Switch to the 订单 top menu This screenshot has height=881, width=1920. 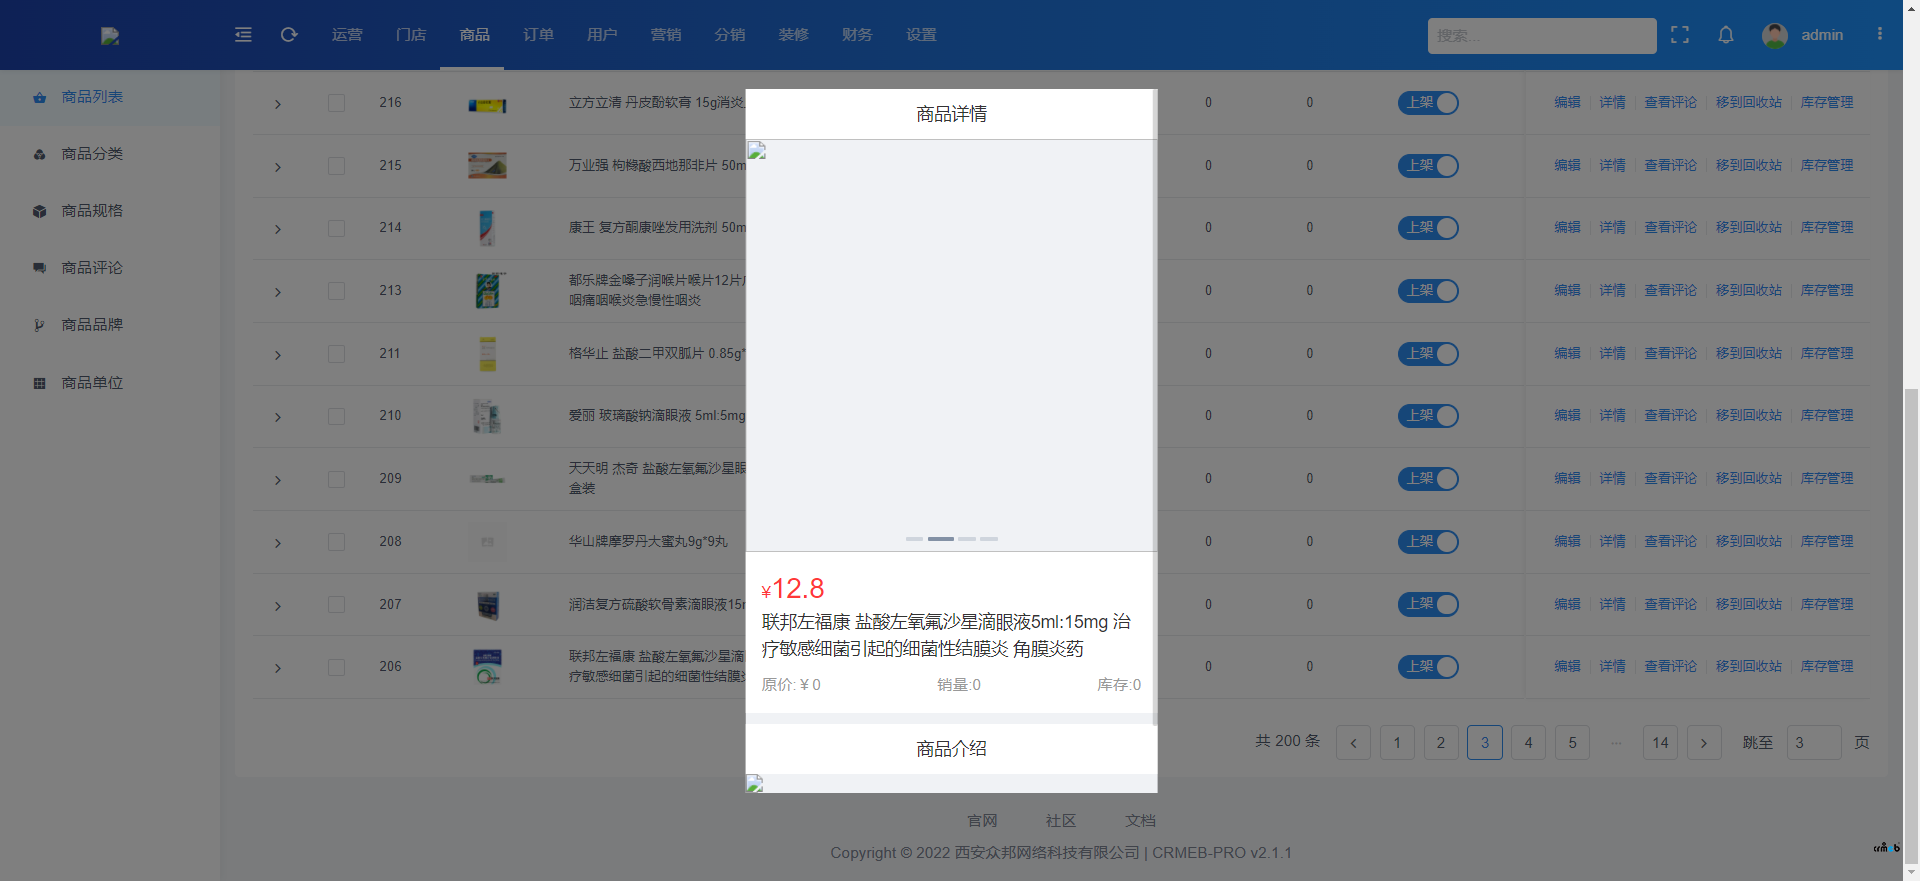pos(538,35)
